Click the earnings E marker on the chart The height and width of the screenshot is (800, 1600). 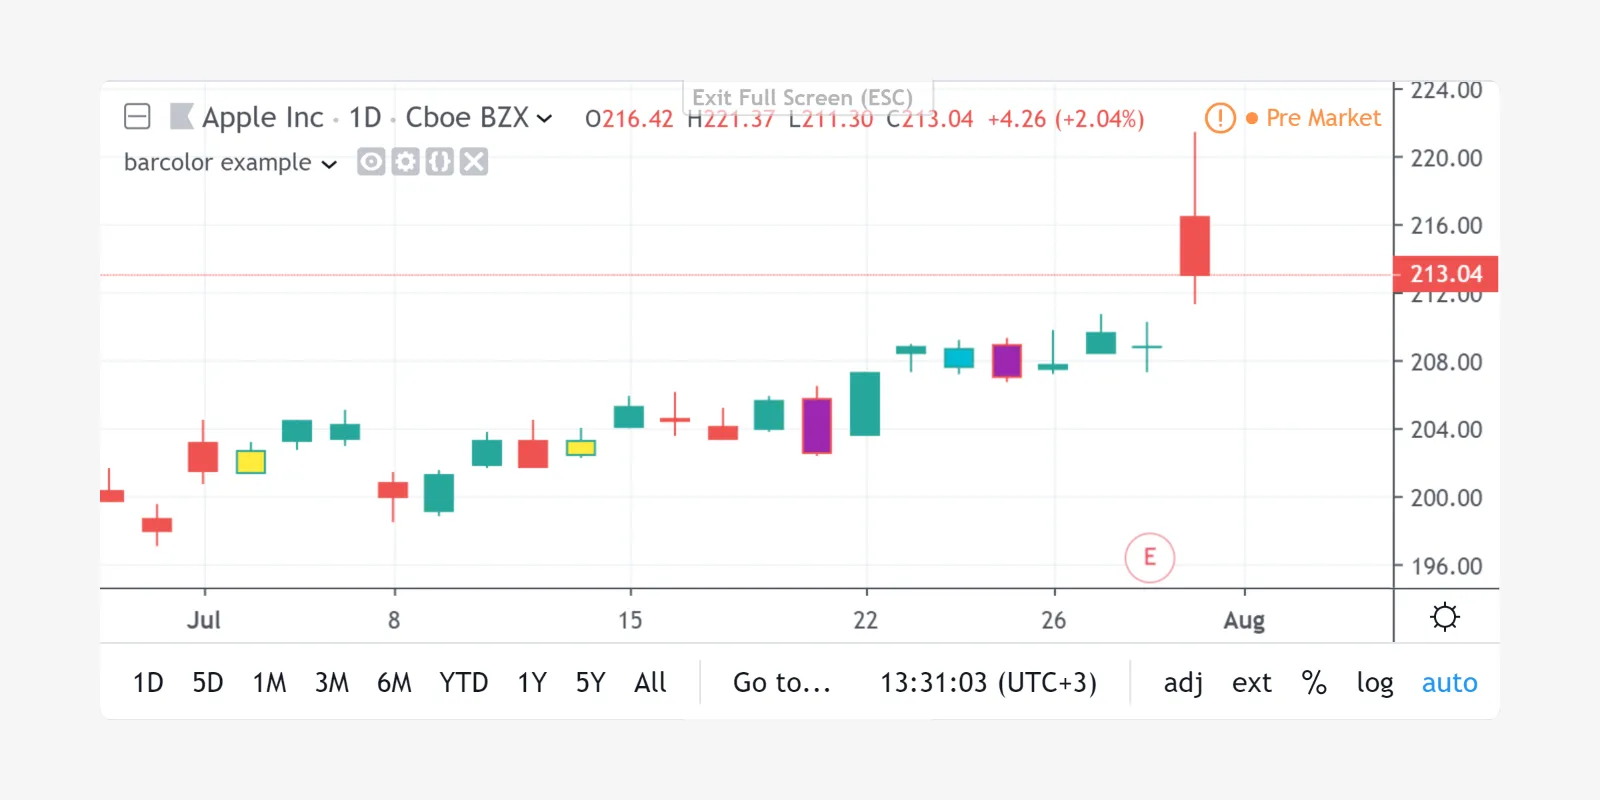(1149, 557)
